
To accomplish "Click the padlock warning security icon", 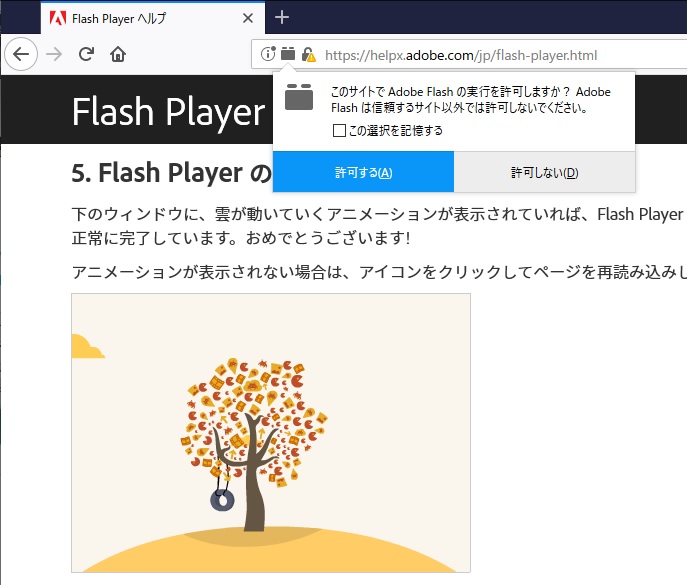I will click(x=308, y=55).
